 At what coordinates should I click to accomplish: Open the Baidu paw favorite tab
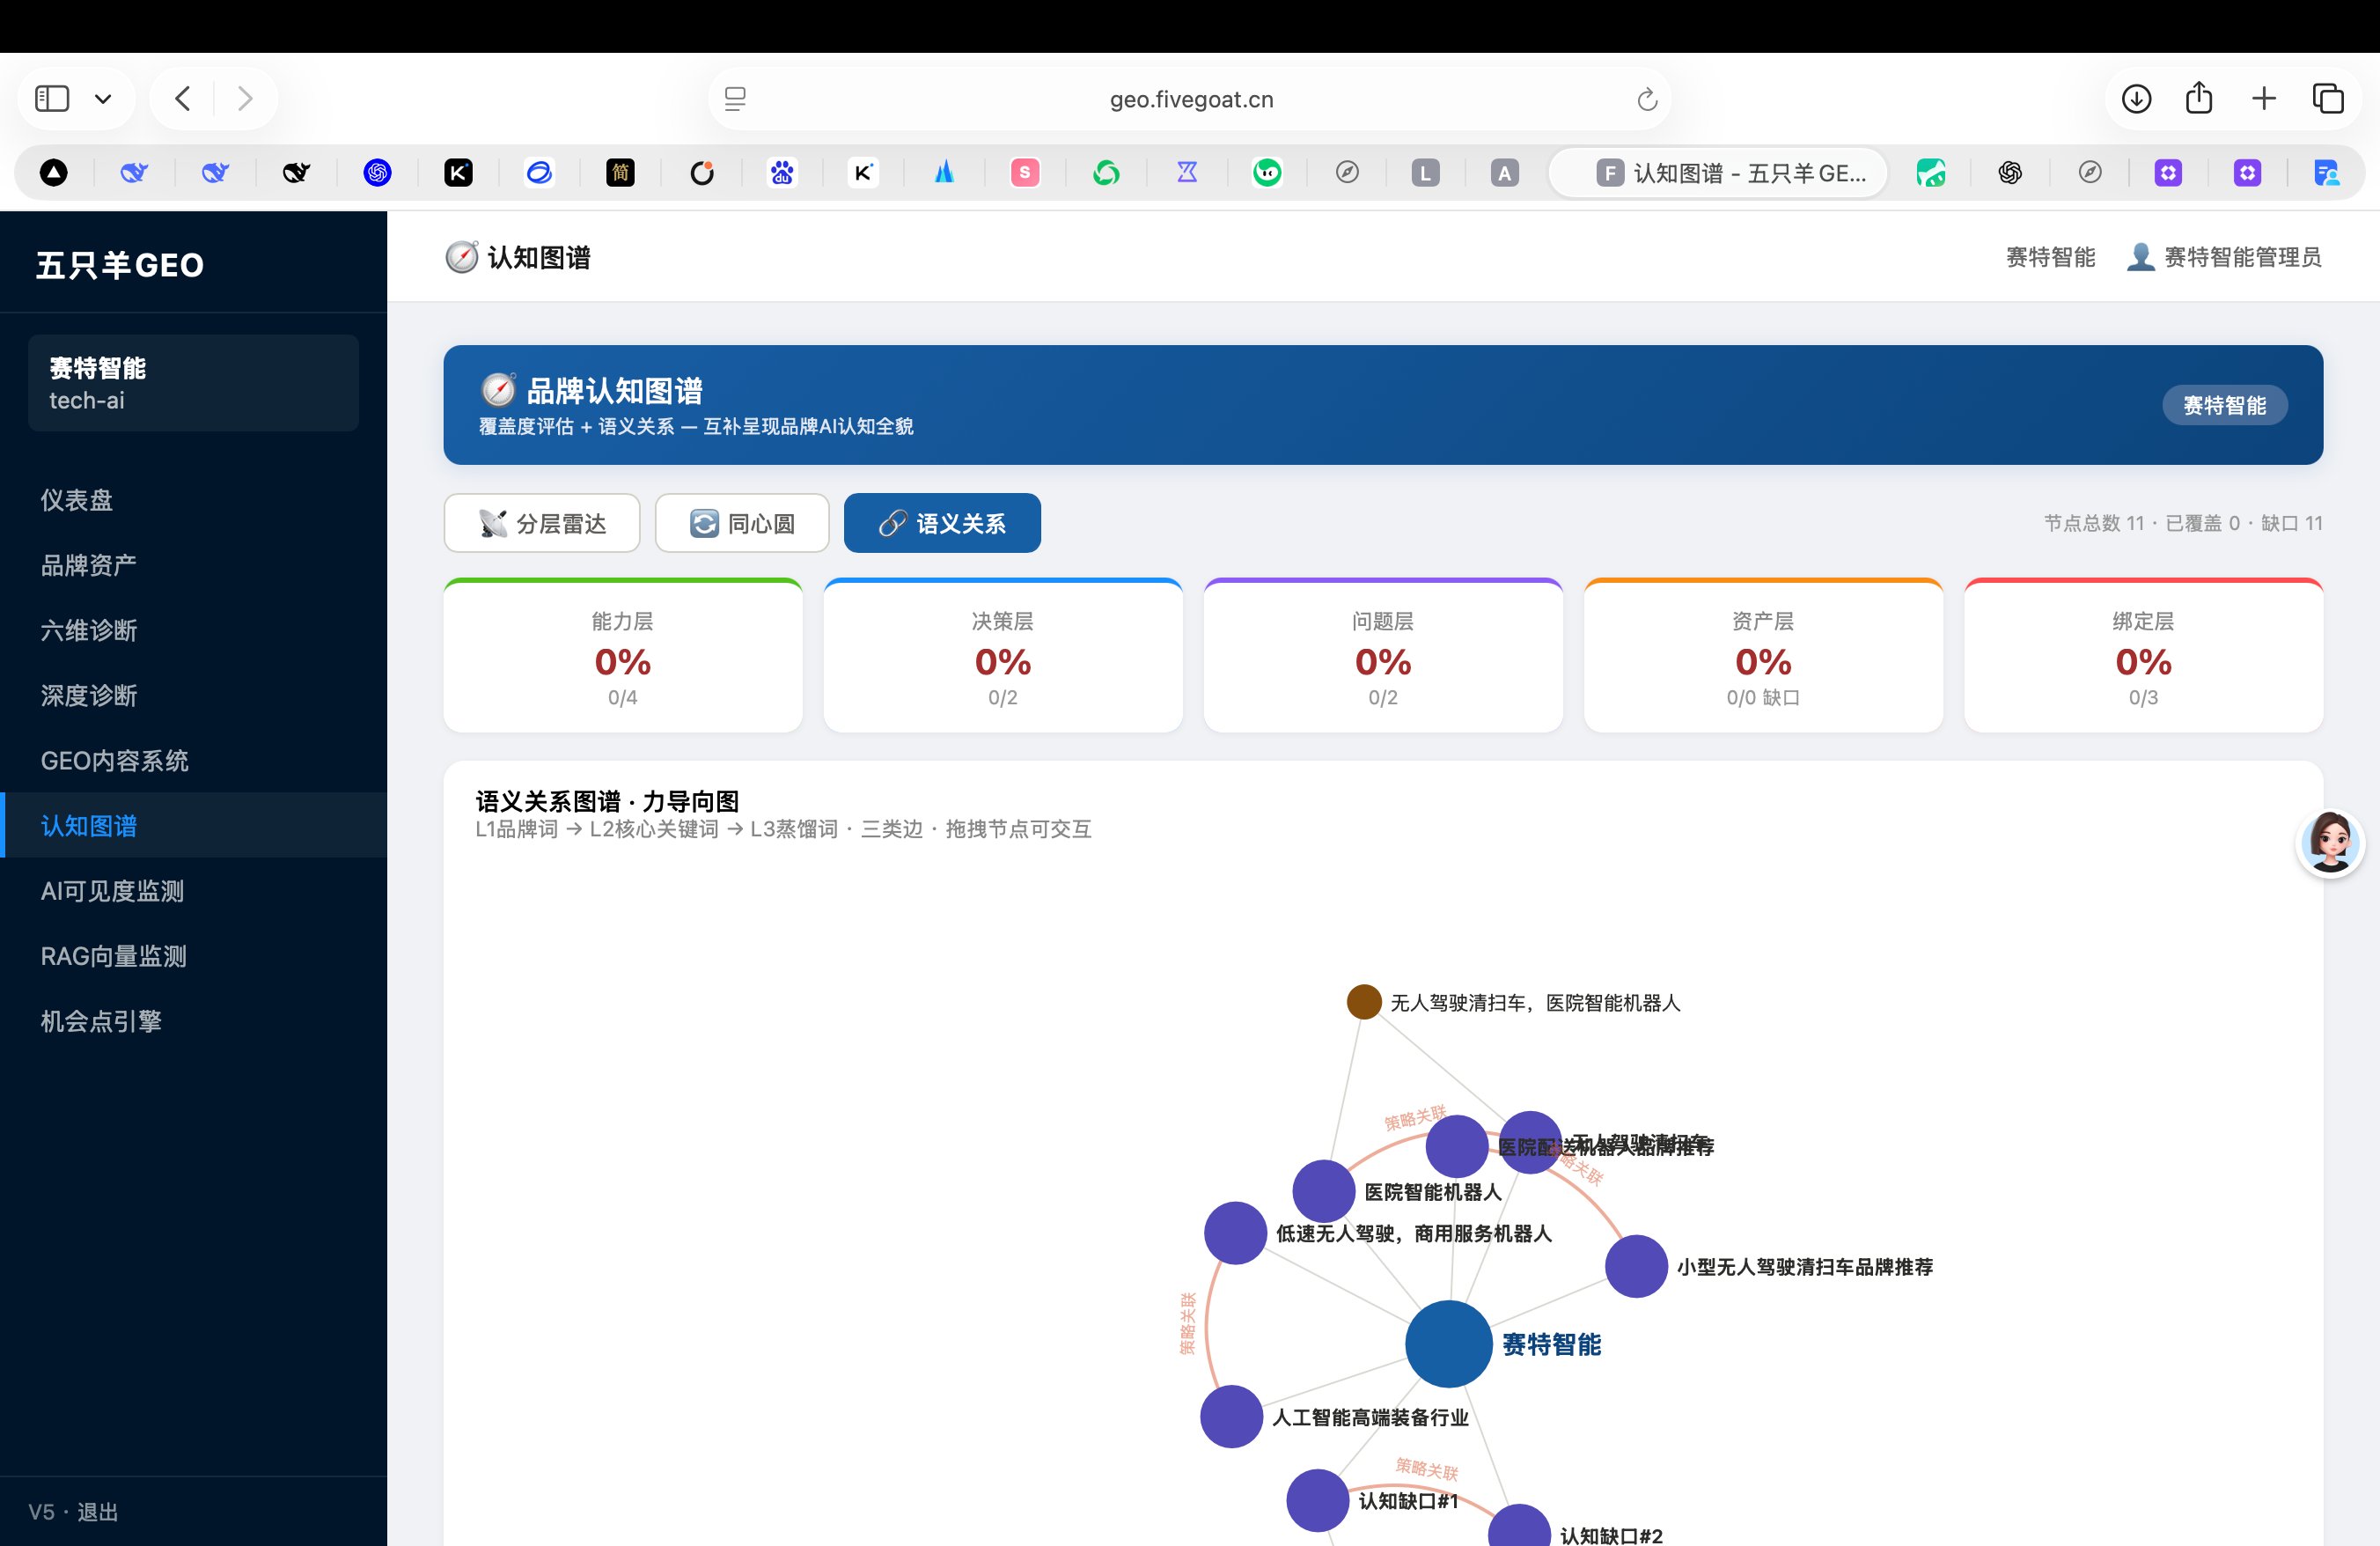coord(782,173)
